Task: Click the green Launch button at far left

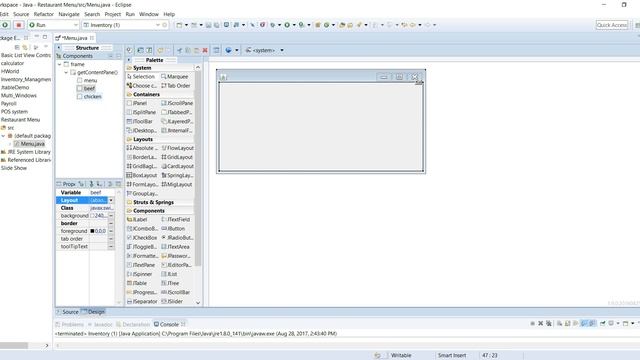Action: [5, 25]
